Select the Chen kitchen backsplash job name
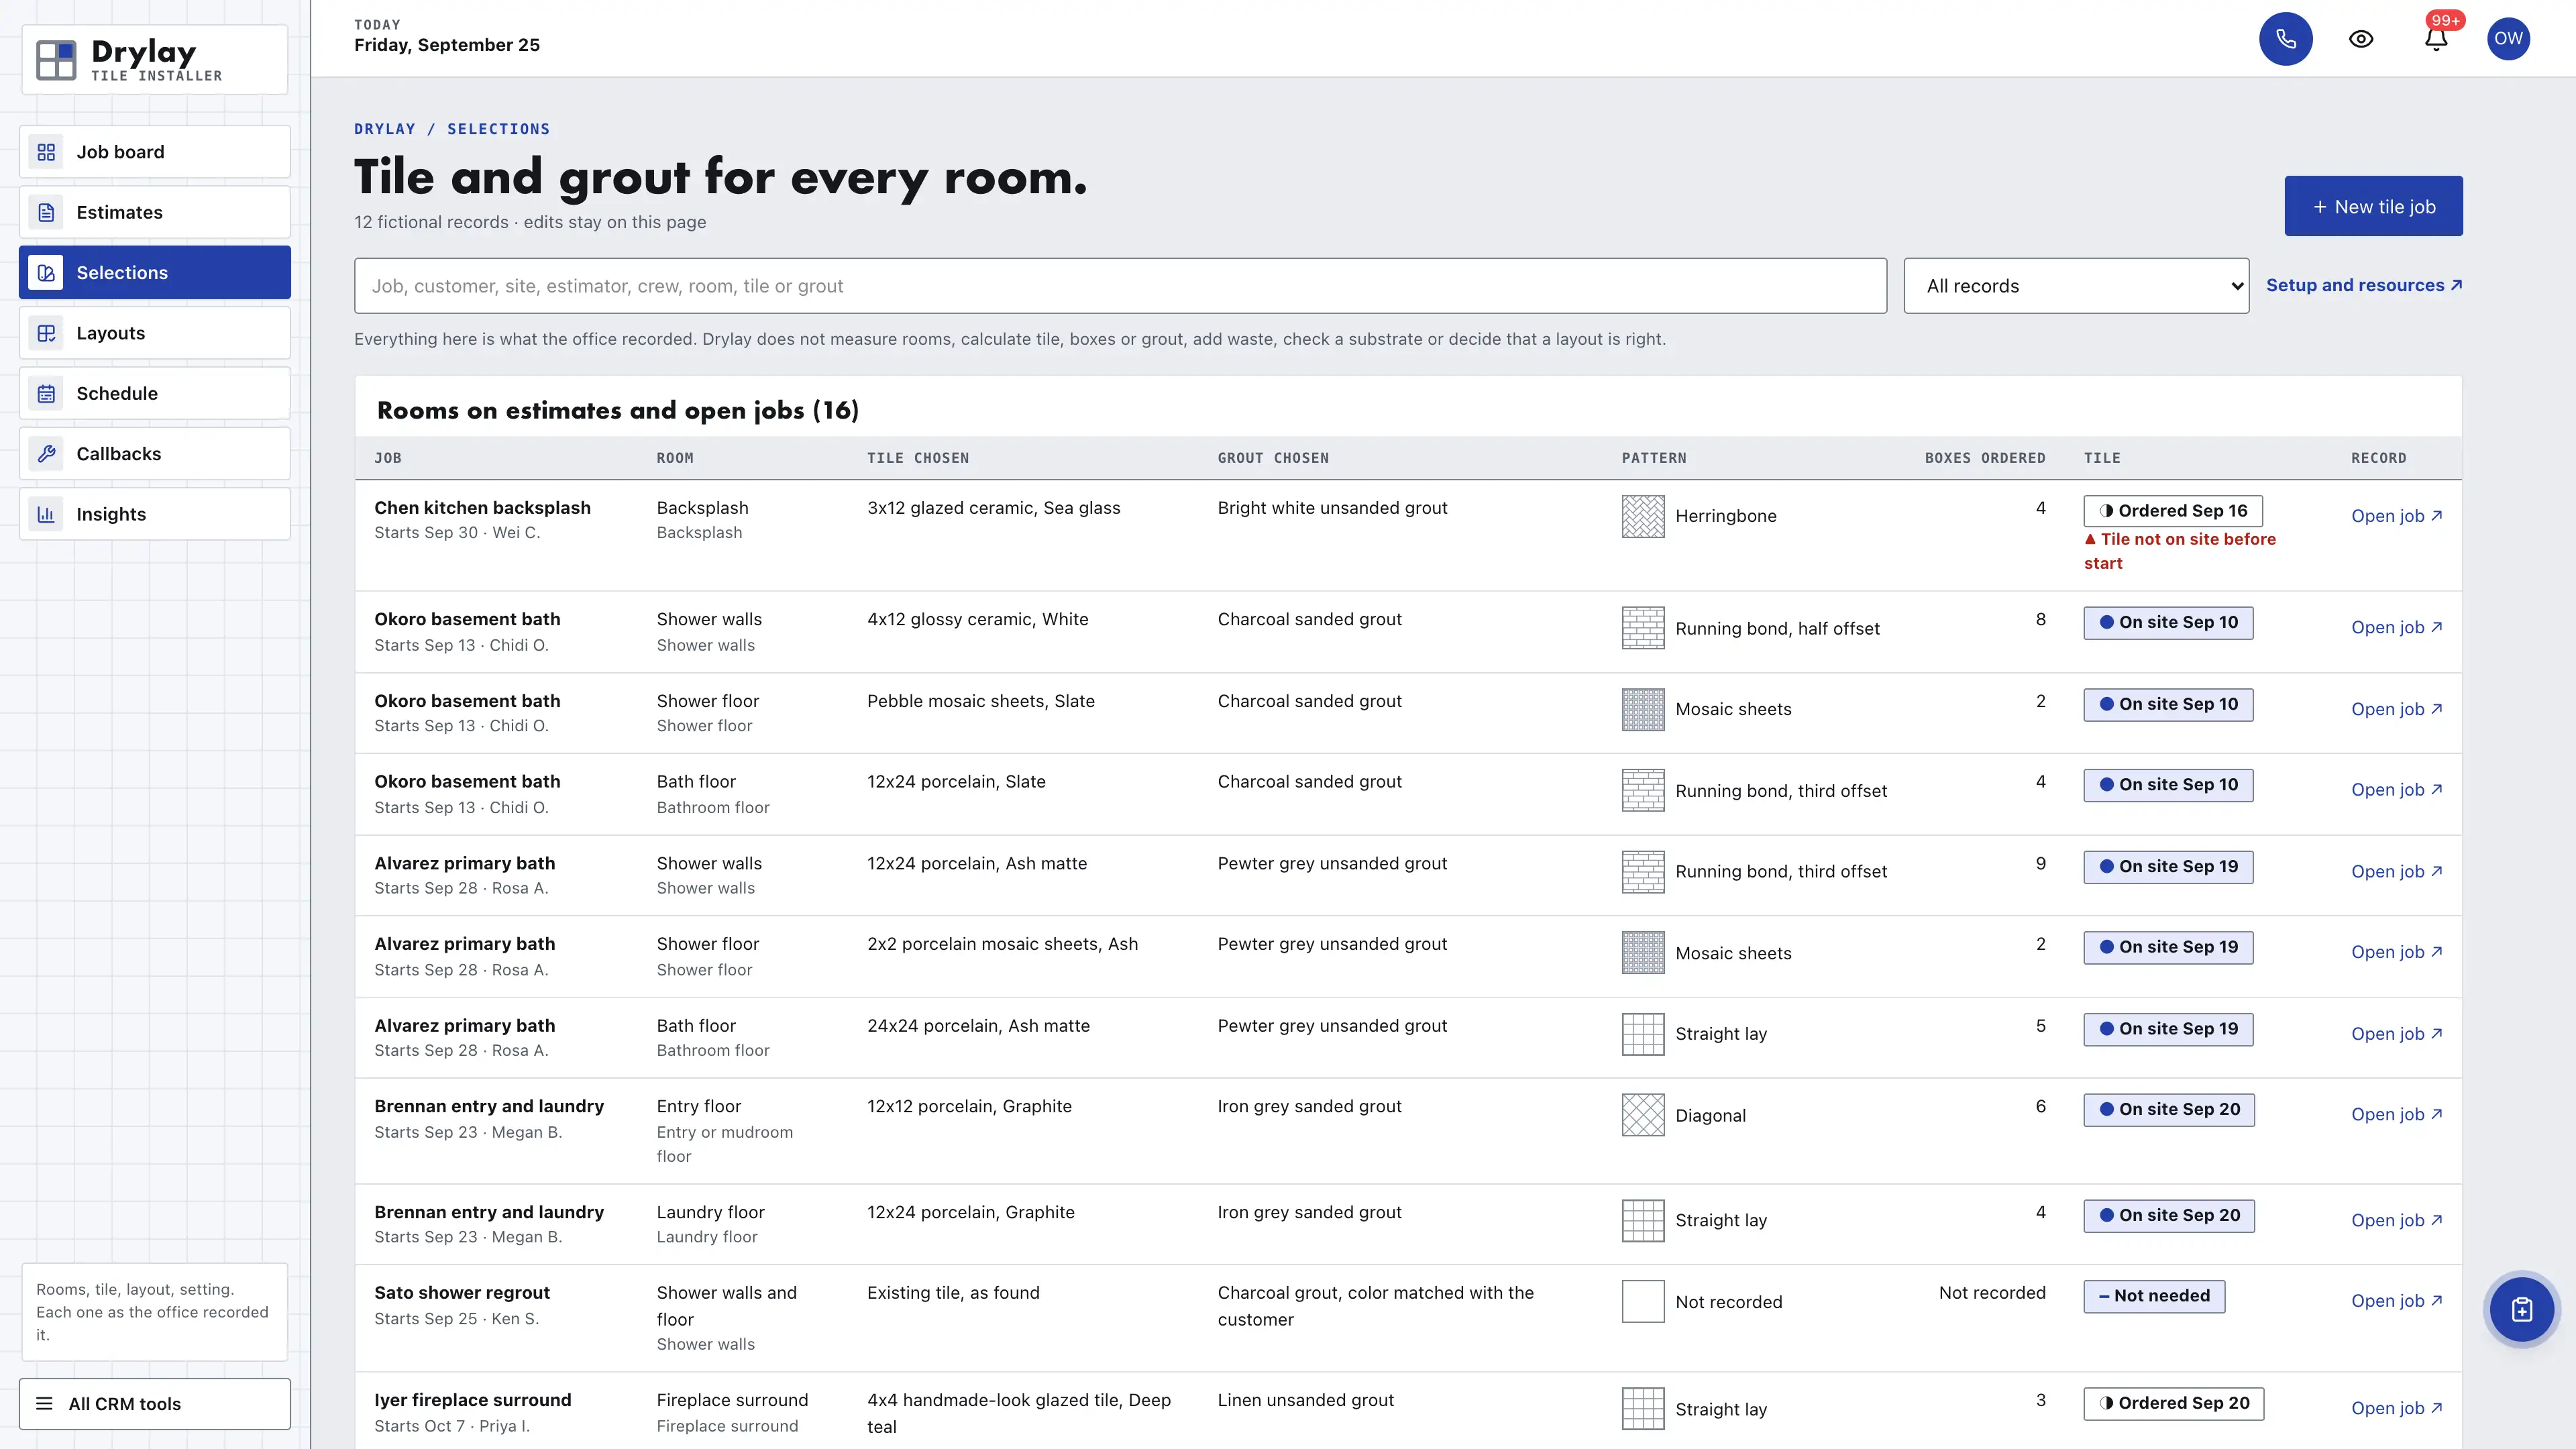This screenshot has width=2576, height=1449. pyautogui.click(x=482, y=508)
